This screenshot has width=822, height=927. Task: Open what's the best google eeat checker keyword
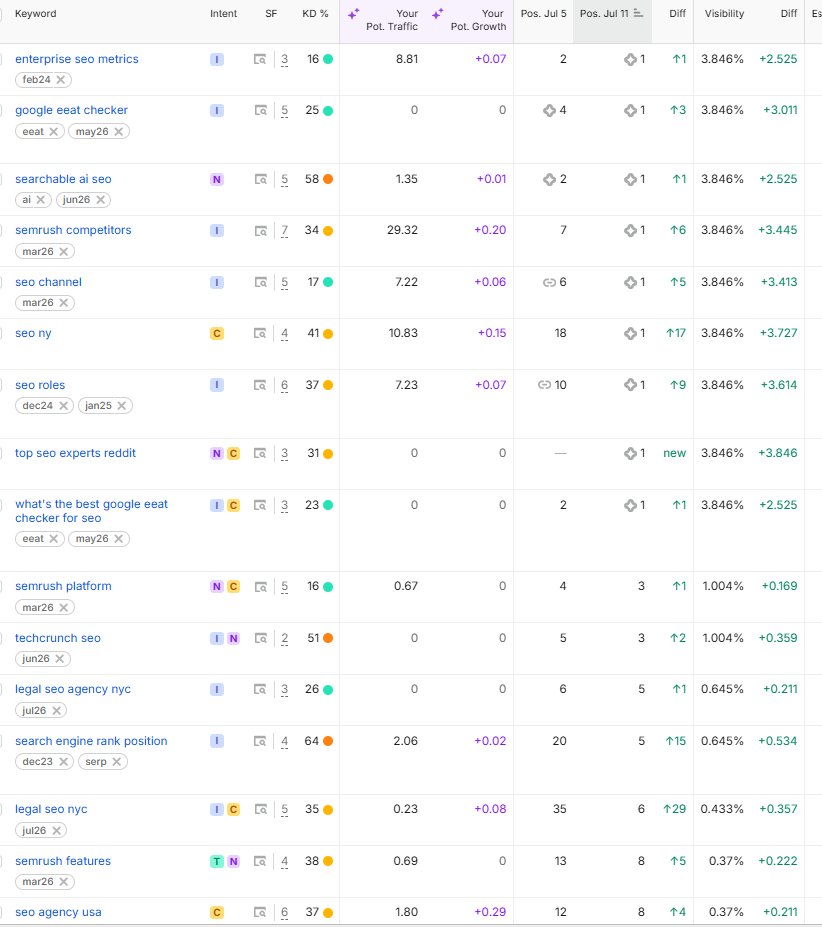point(91,511)
